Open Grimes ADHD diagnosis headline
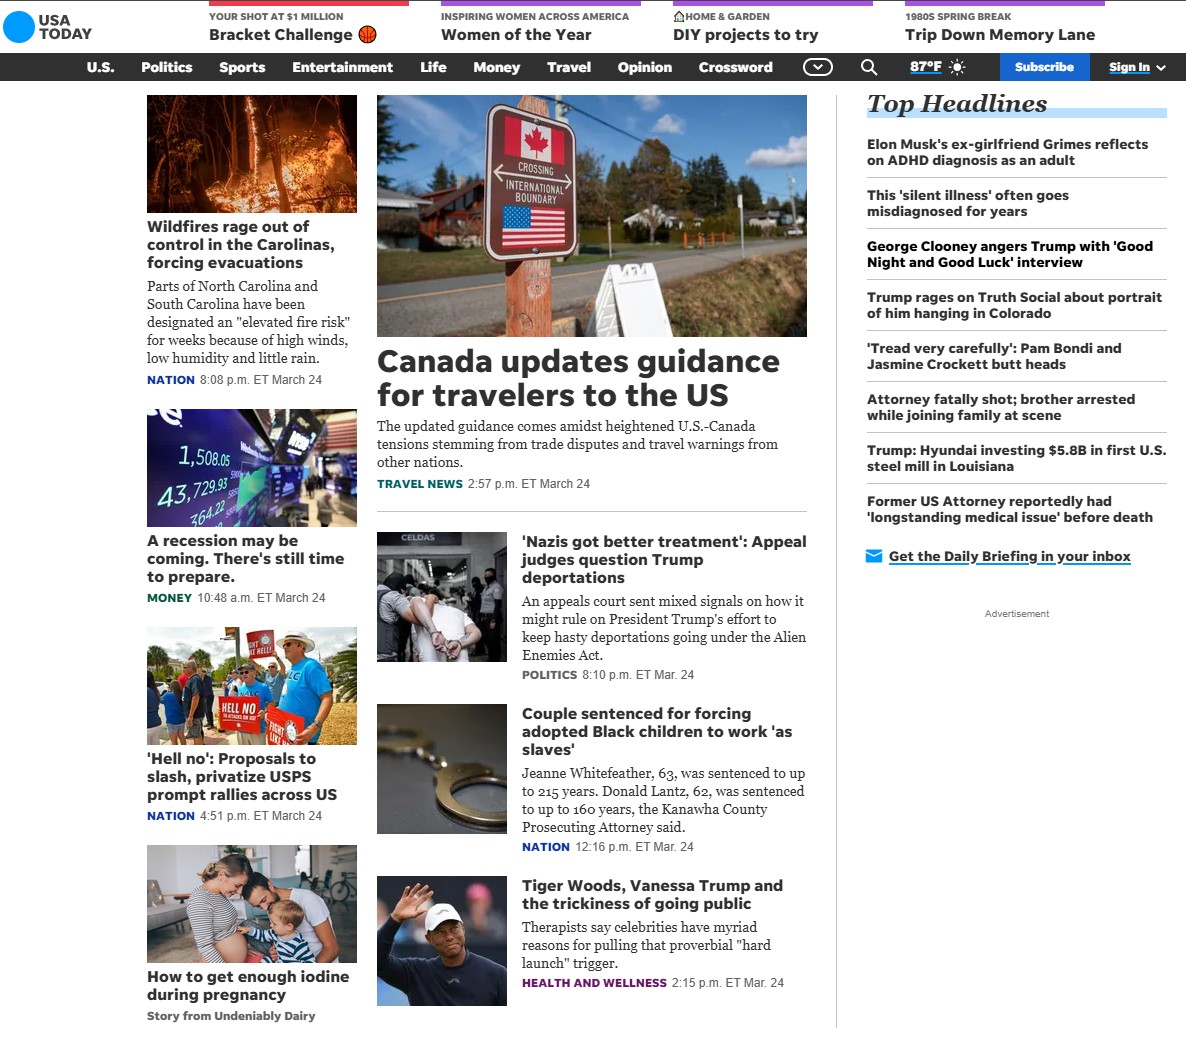Screen dimensions: 1186x1044 pyautogui.click(x=1007, y=152)
